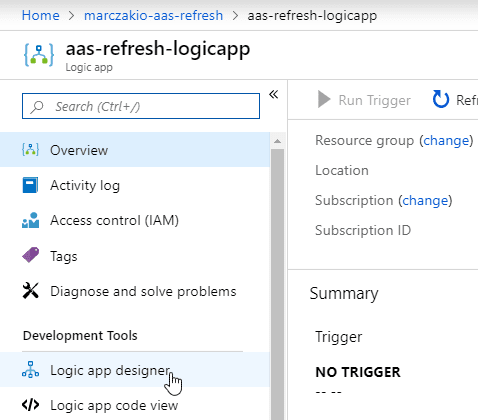Click the Subscription ID label
This screenshot has width=478, height=420.
(x=363, y=230)
